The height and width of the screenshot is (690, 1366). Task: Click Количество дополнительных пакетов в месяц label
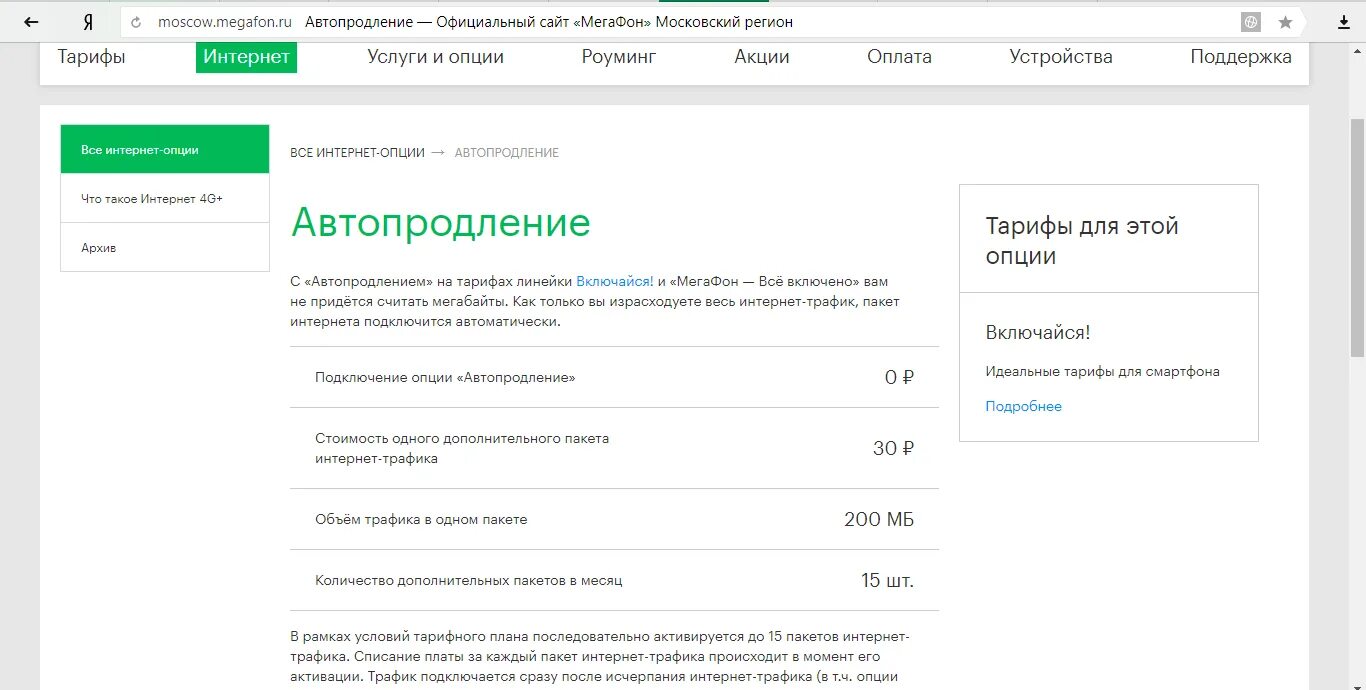[x=469, y=581]
